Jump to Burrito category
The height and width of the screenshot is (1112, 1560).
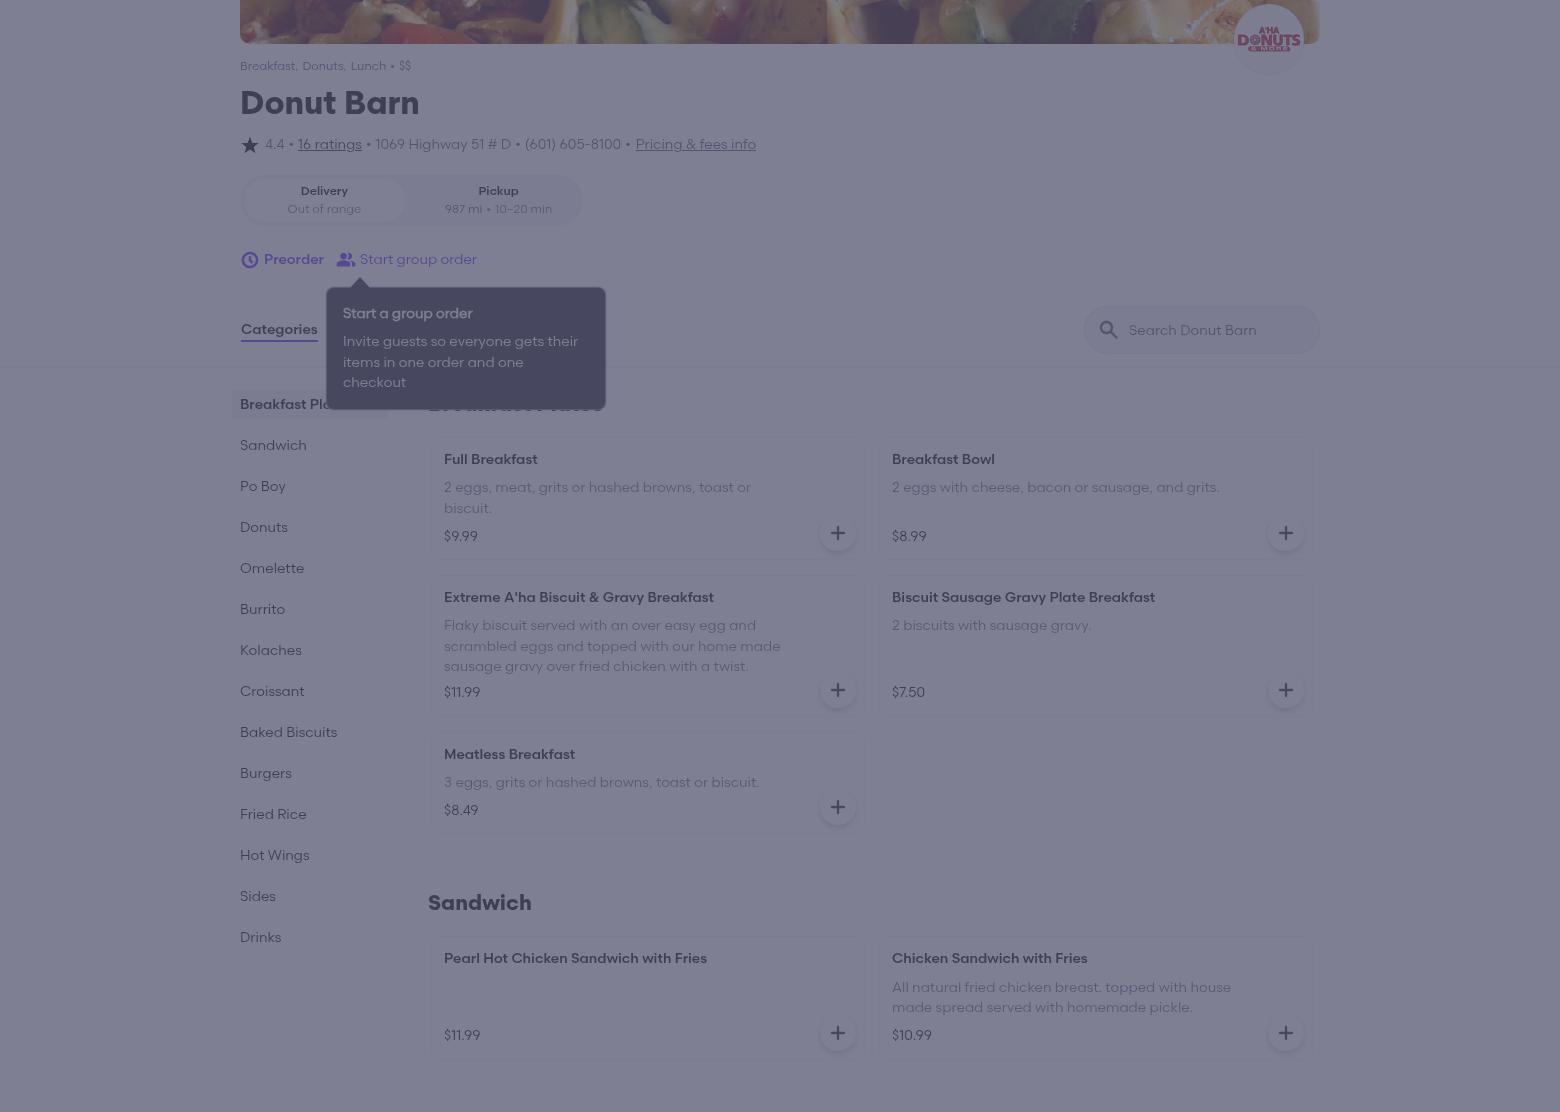262,609
